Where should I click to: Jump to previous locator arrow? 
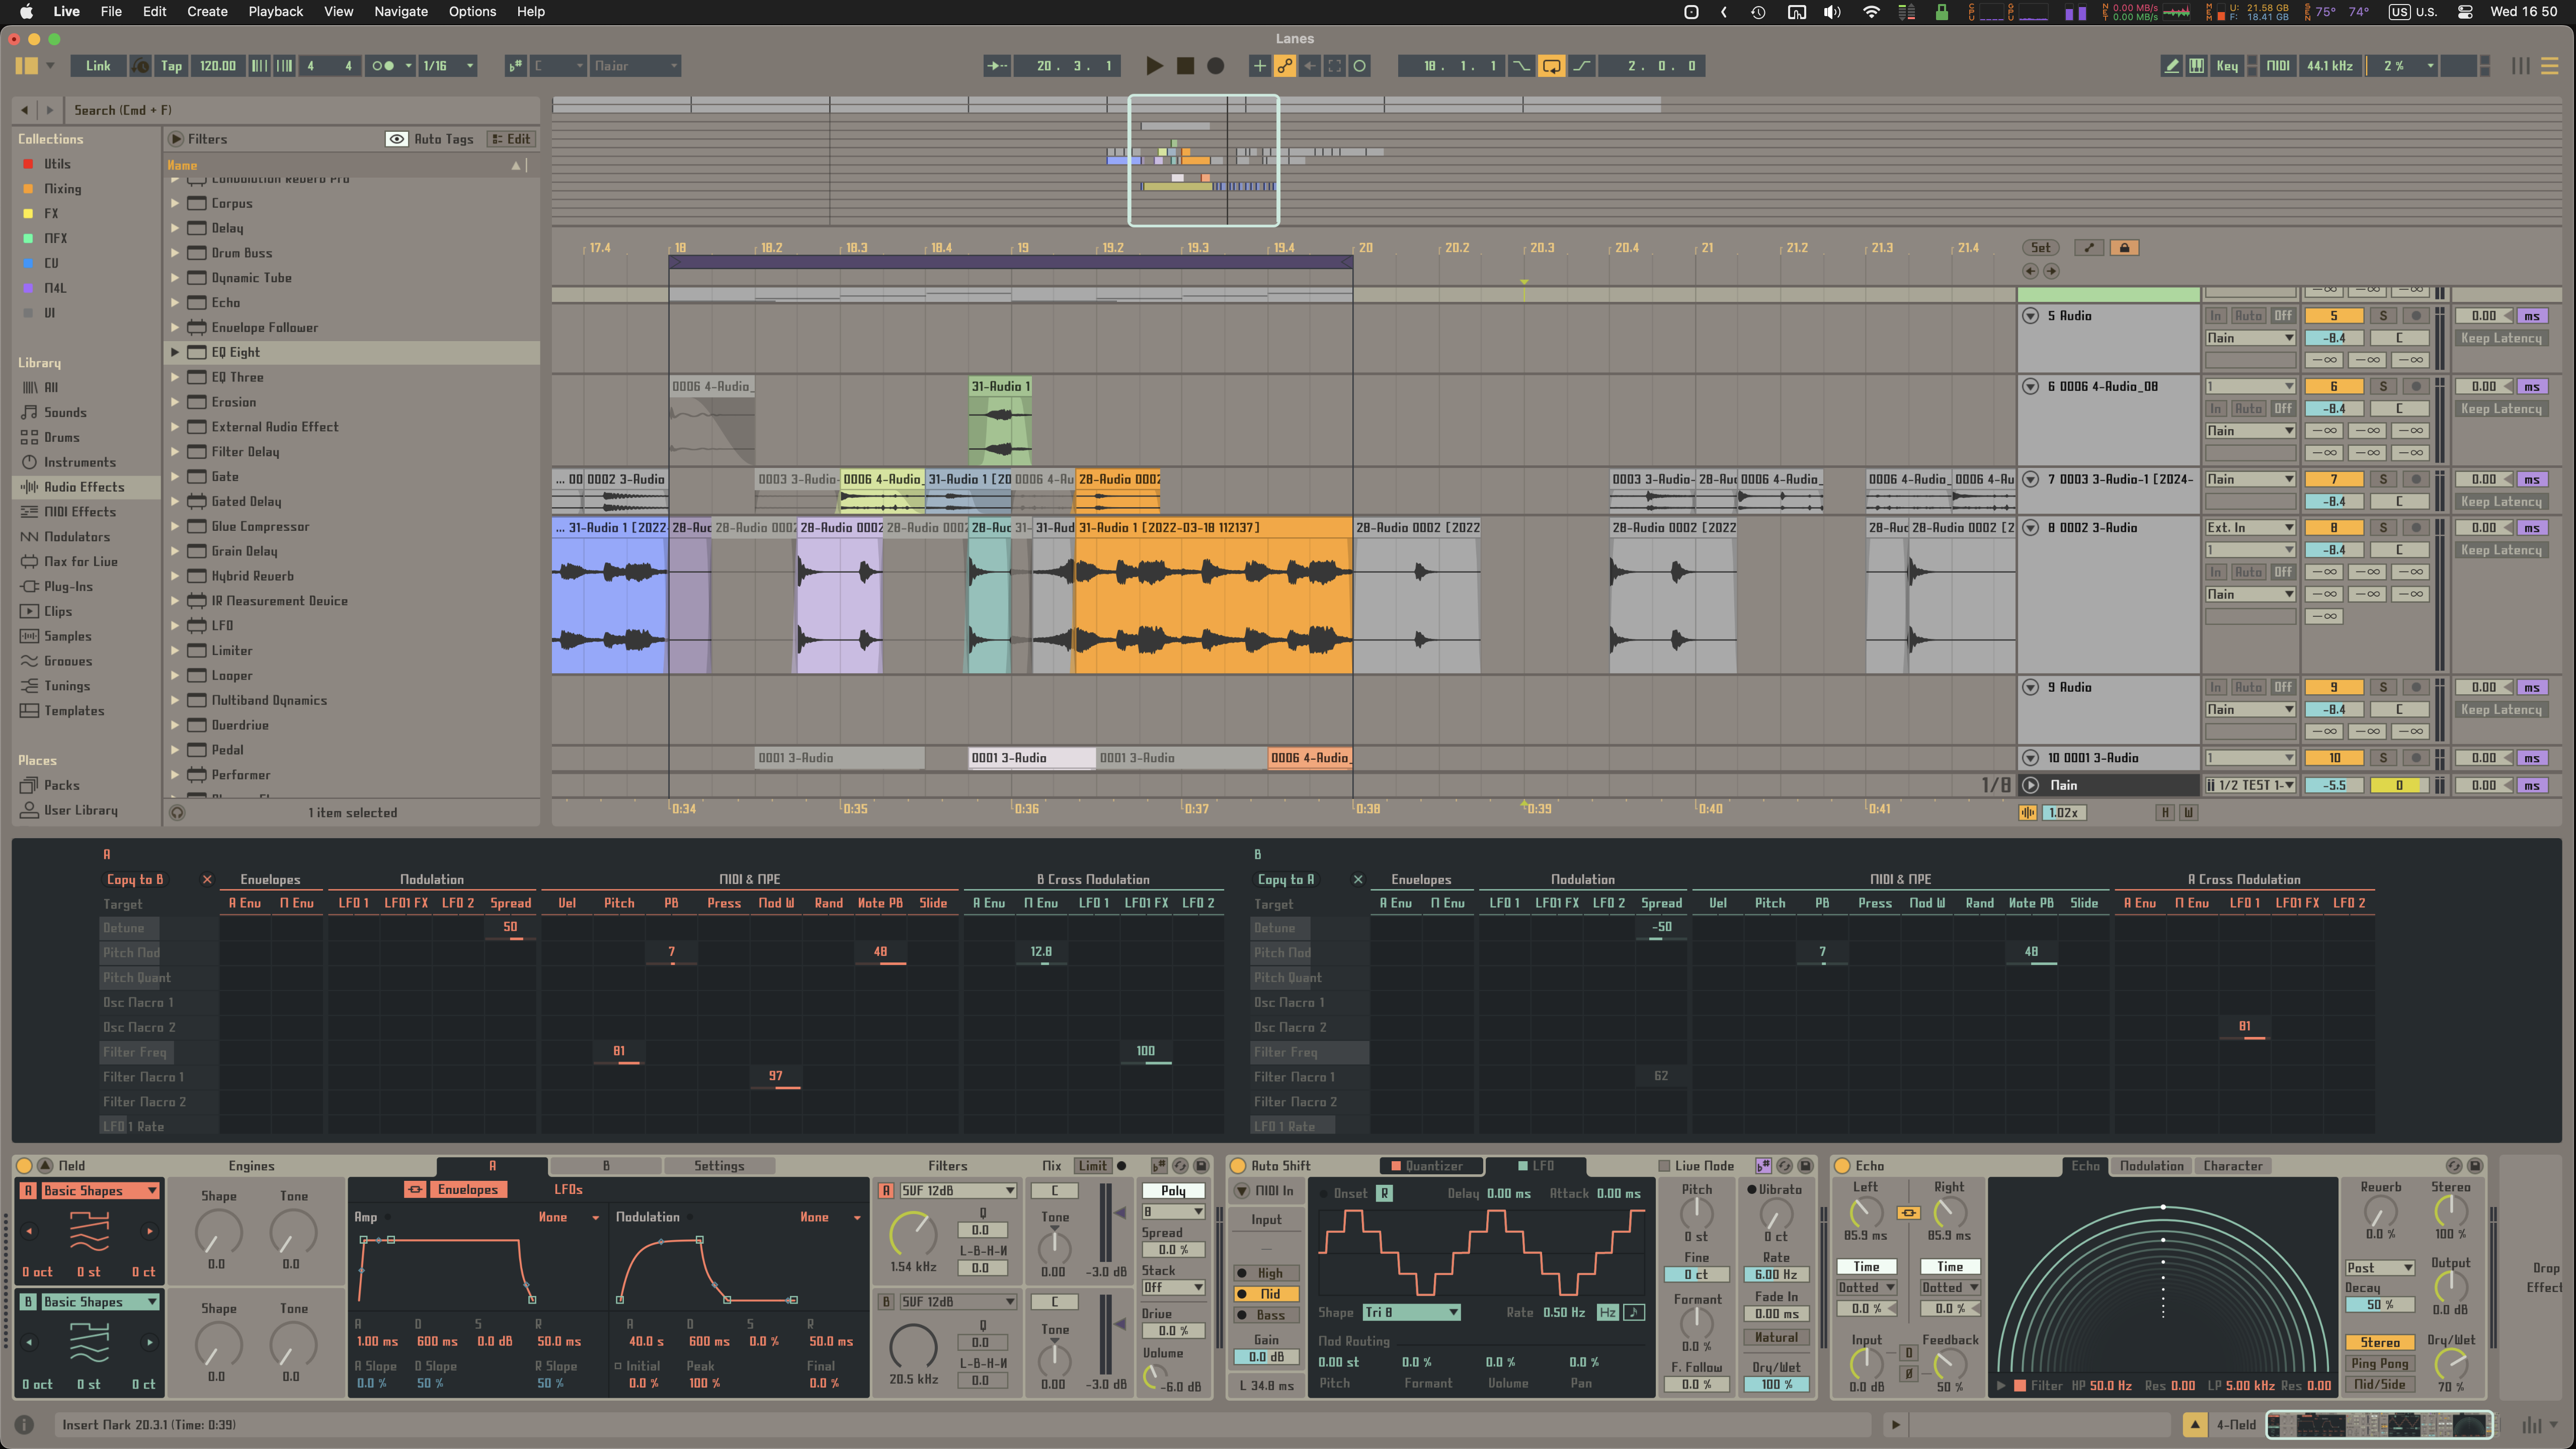click(2030, 271)
